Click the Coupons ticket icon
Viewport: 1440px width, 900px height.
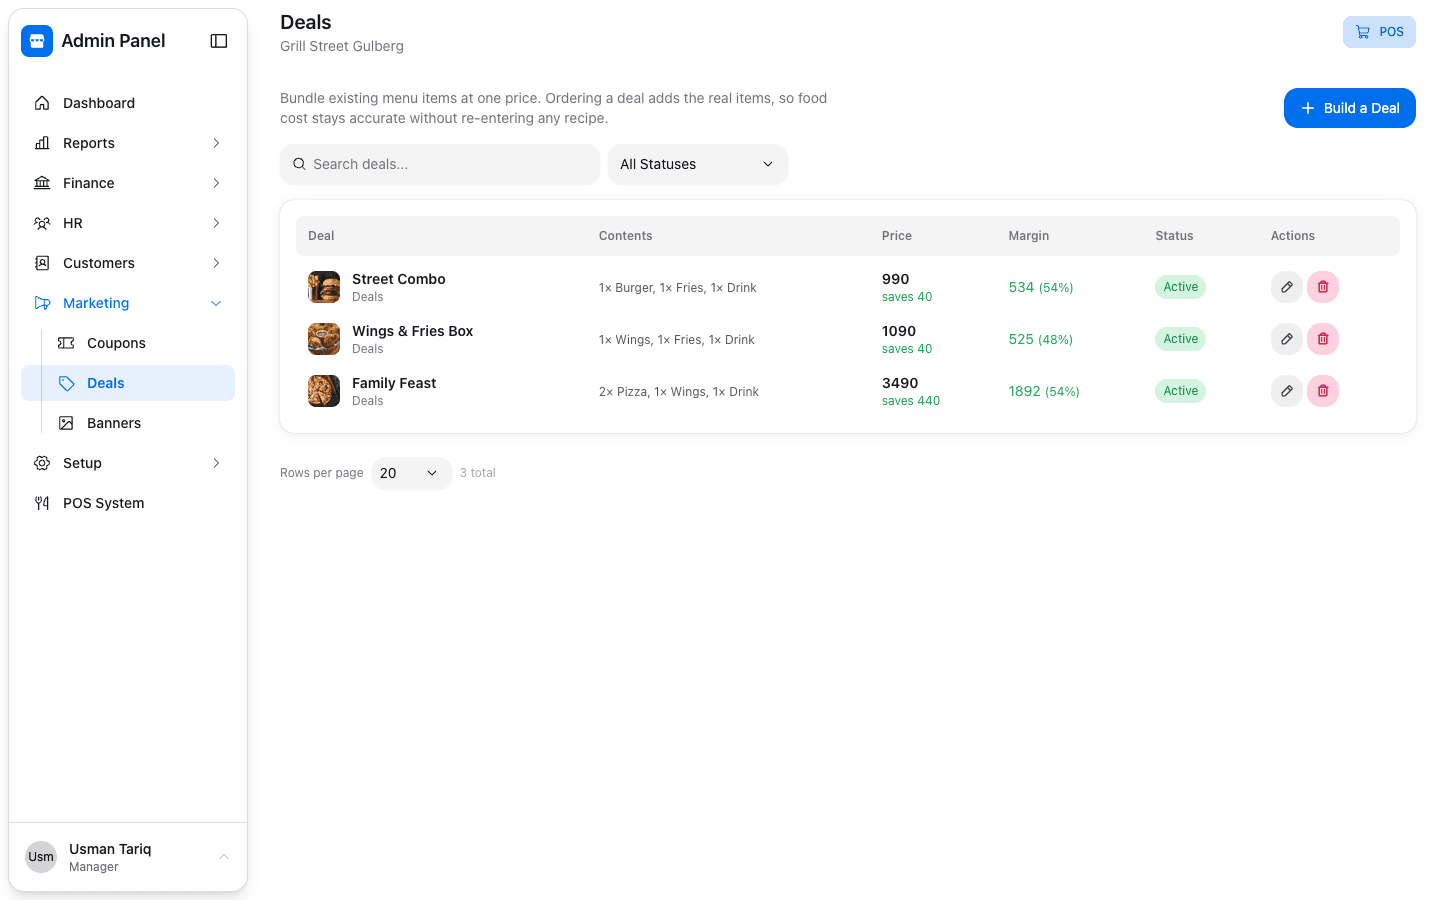point(66,343)
